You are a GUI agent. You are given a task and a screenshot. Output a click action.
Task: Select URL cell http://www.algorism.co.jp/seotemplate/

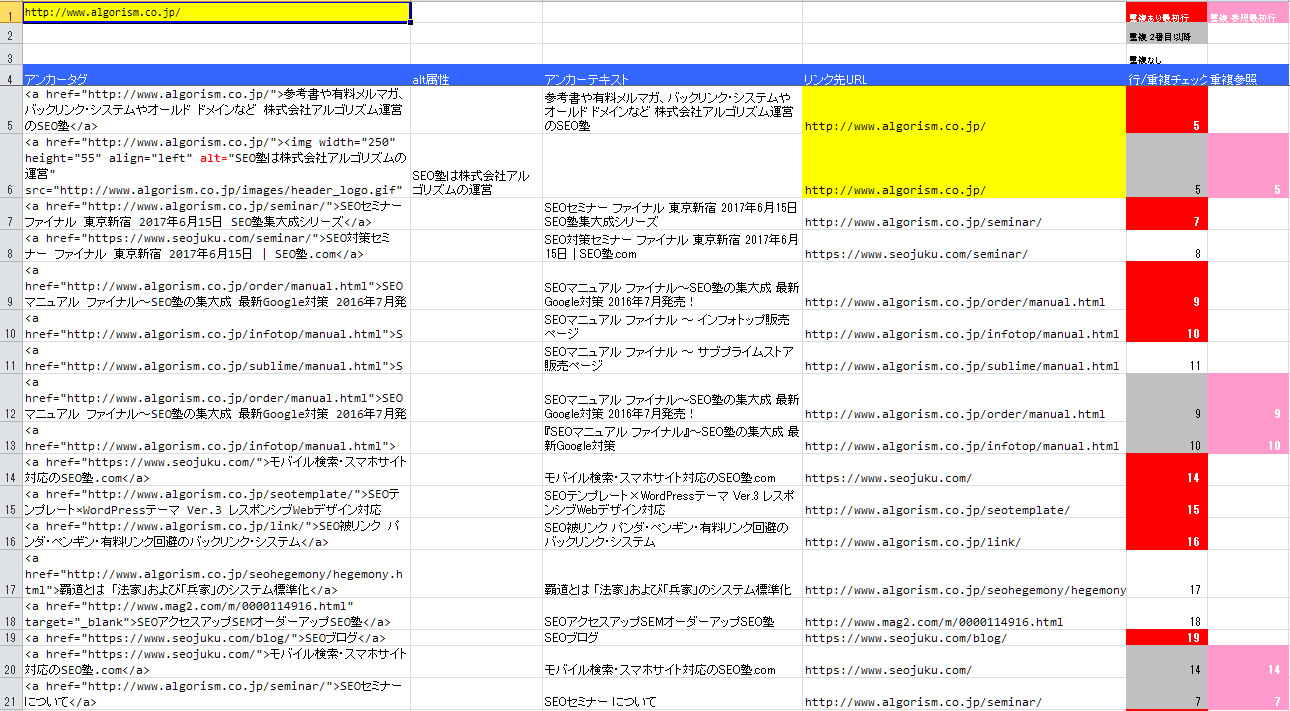tap(964, 502)
